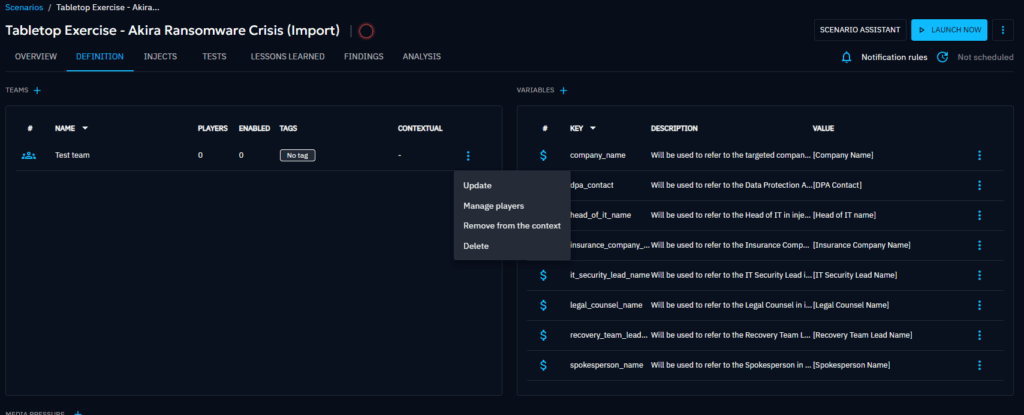Click the plus icon next to Teams
Screen dimensions: 1024x415
coord(38,91)
